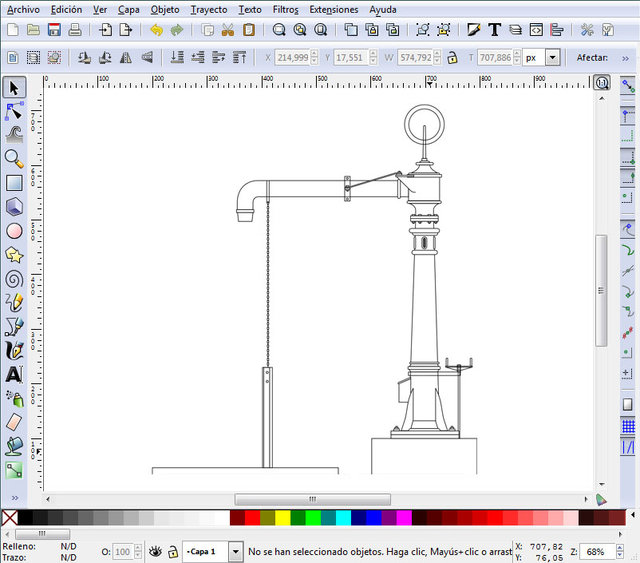Toggle the Capa 1 layer lock
This screenshot has height=563, width=640.
pyautogui.click(x=173, y=551)
